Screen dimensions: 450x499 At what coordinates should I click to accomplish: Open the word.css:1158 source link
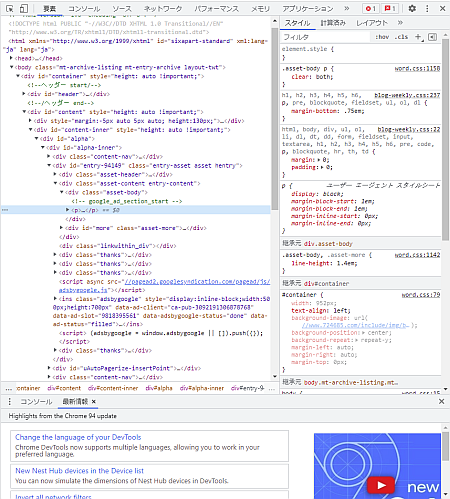pyautogui.click(x=417, y=69)
